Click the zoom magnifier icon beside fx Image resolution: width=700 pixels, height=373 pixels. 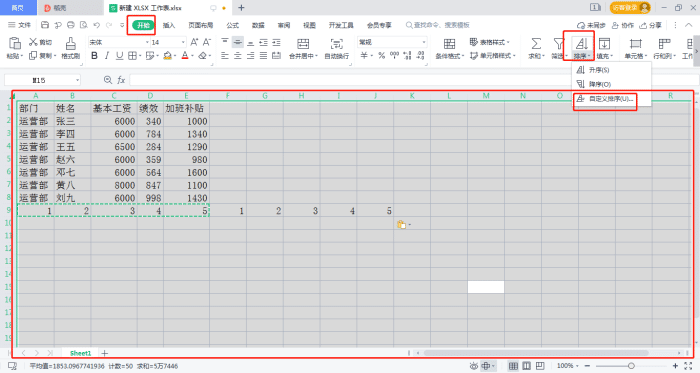pyautogui.click(x=108, y=80)
